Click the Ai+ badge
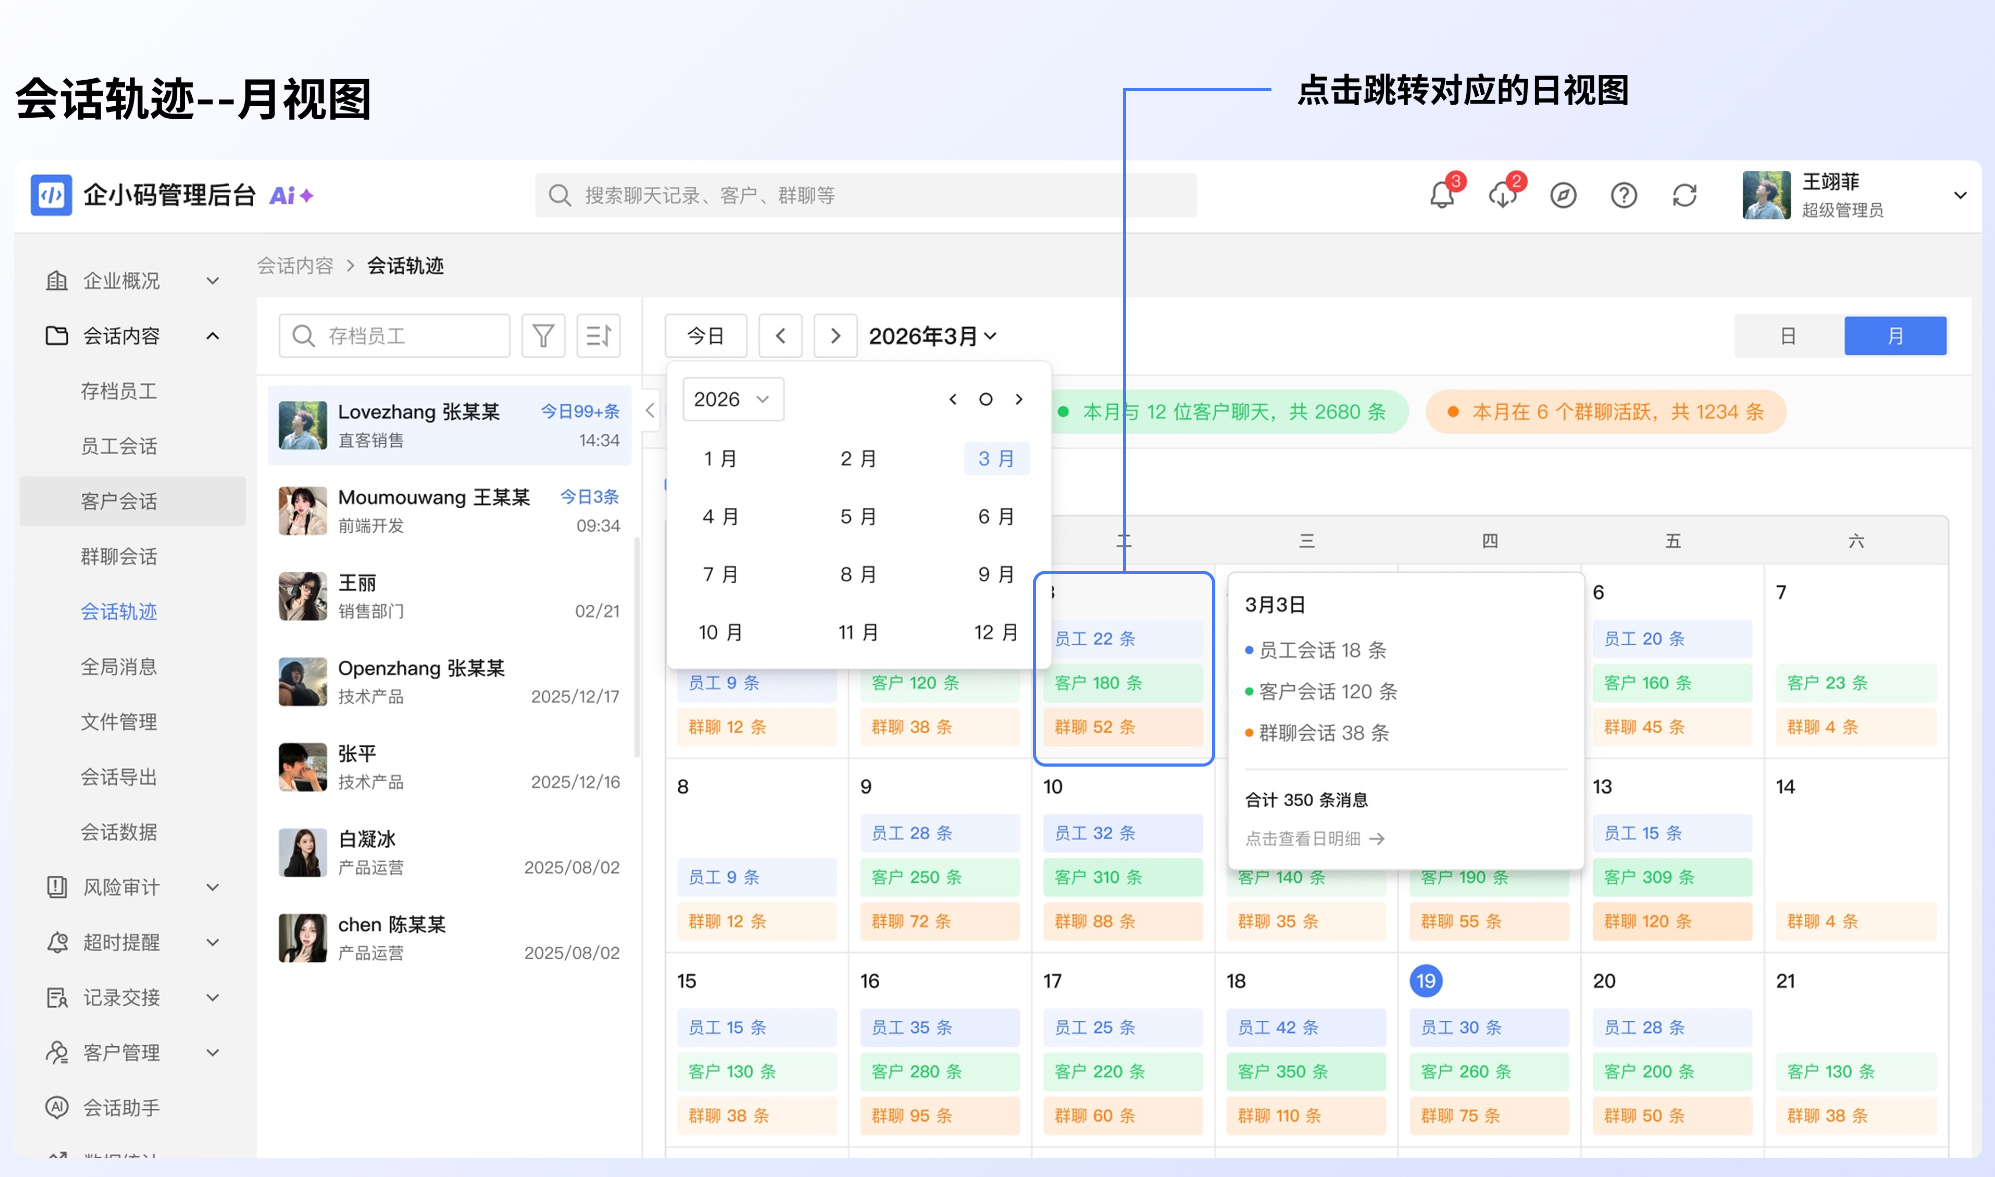Viewport: 1995px width, 1177px height. [291, 195]
